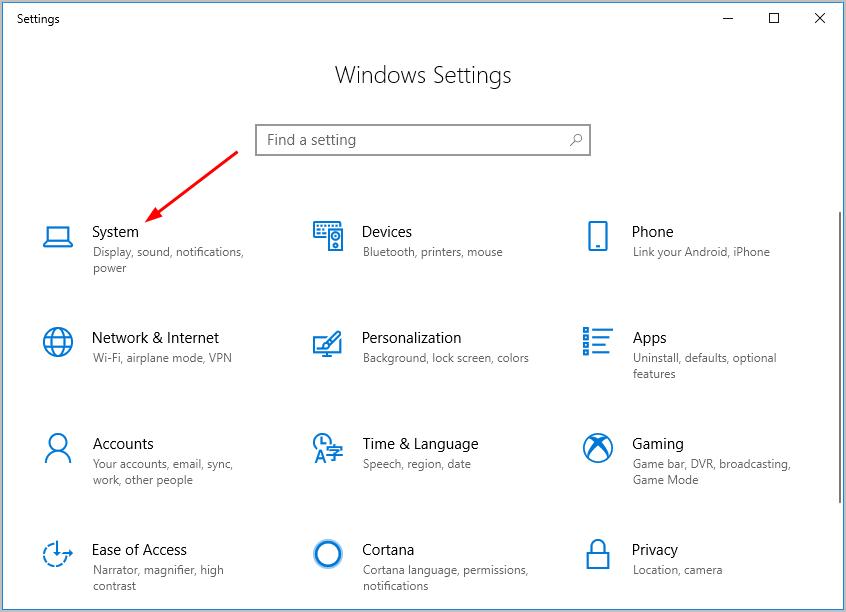Image resolution: width=846 pixels, height=612 pixels.
Task: Click the magnifier icon in search box
Action: tap(576, 140)
